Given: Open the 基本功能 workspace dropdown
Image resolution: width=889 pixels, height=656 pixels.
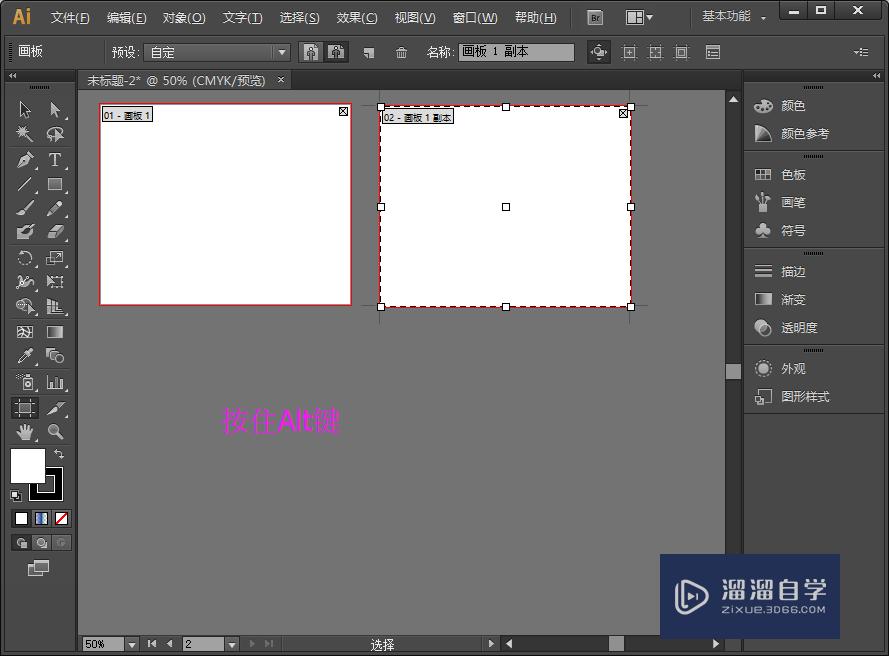Looking at the screenshot, I should click(x=734, y=16).
